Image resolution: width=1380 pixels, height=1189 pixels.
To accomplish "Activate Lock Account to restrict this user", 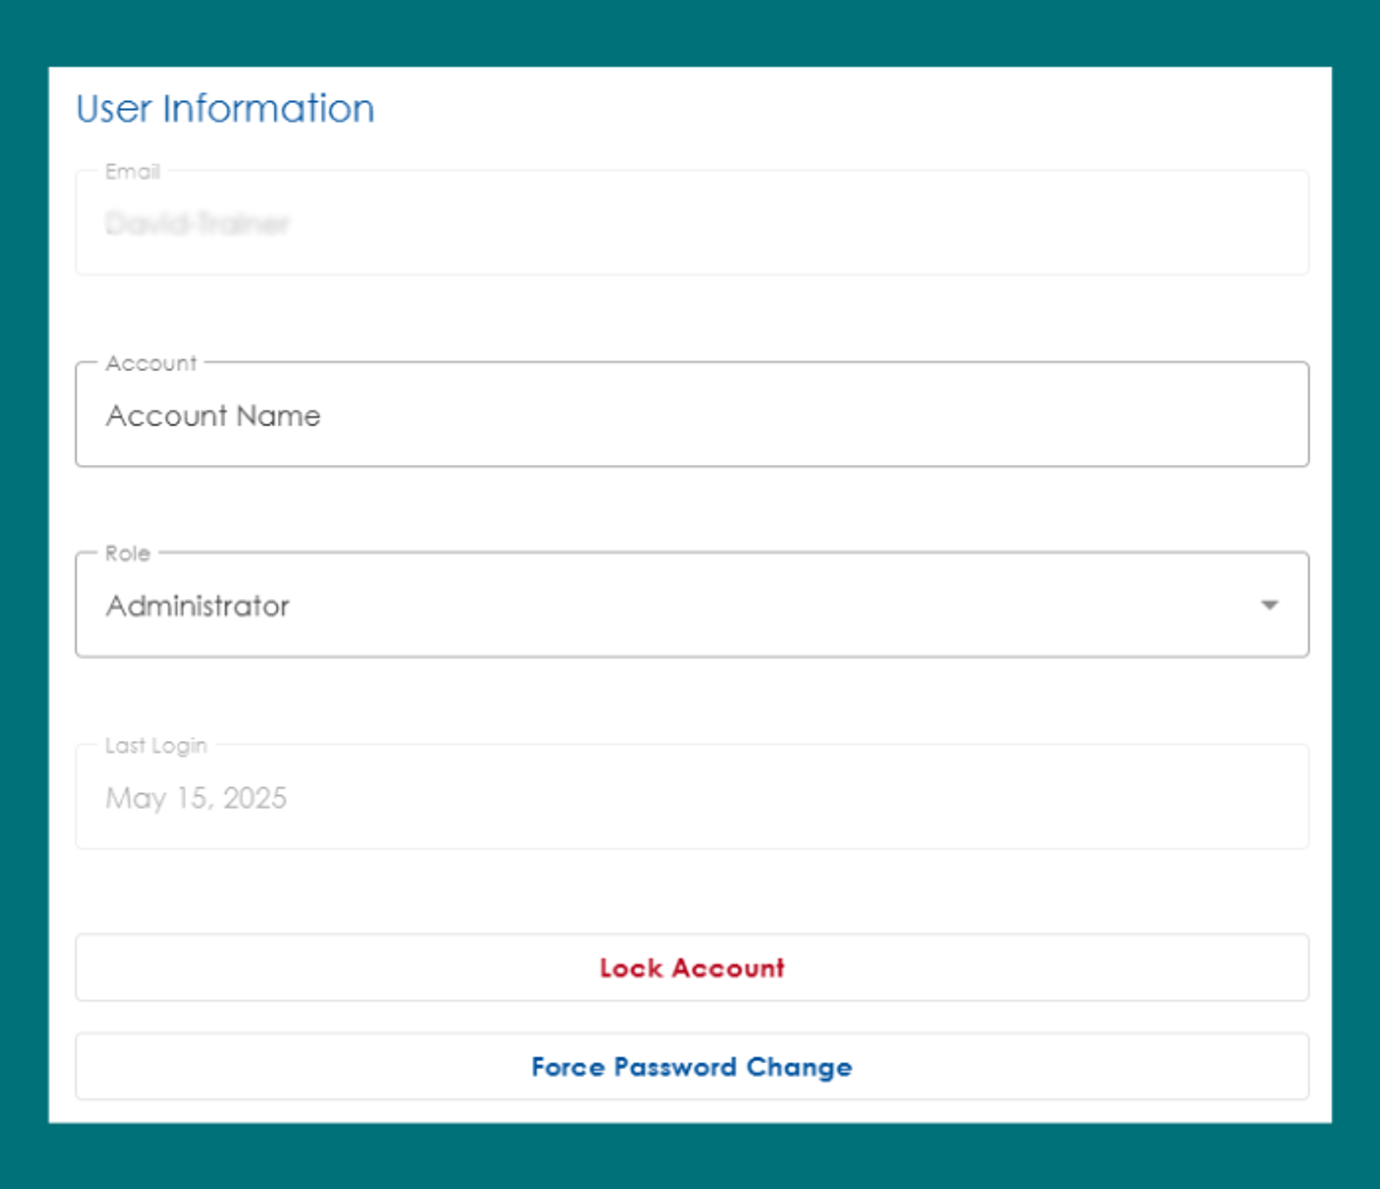I will click(x=691, y=967).
